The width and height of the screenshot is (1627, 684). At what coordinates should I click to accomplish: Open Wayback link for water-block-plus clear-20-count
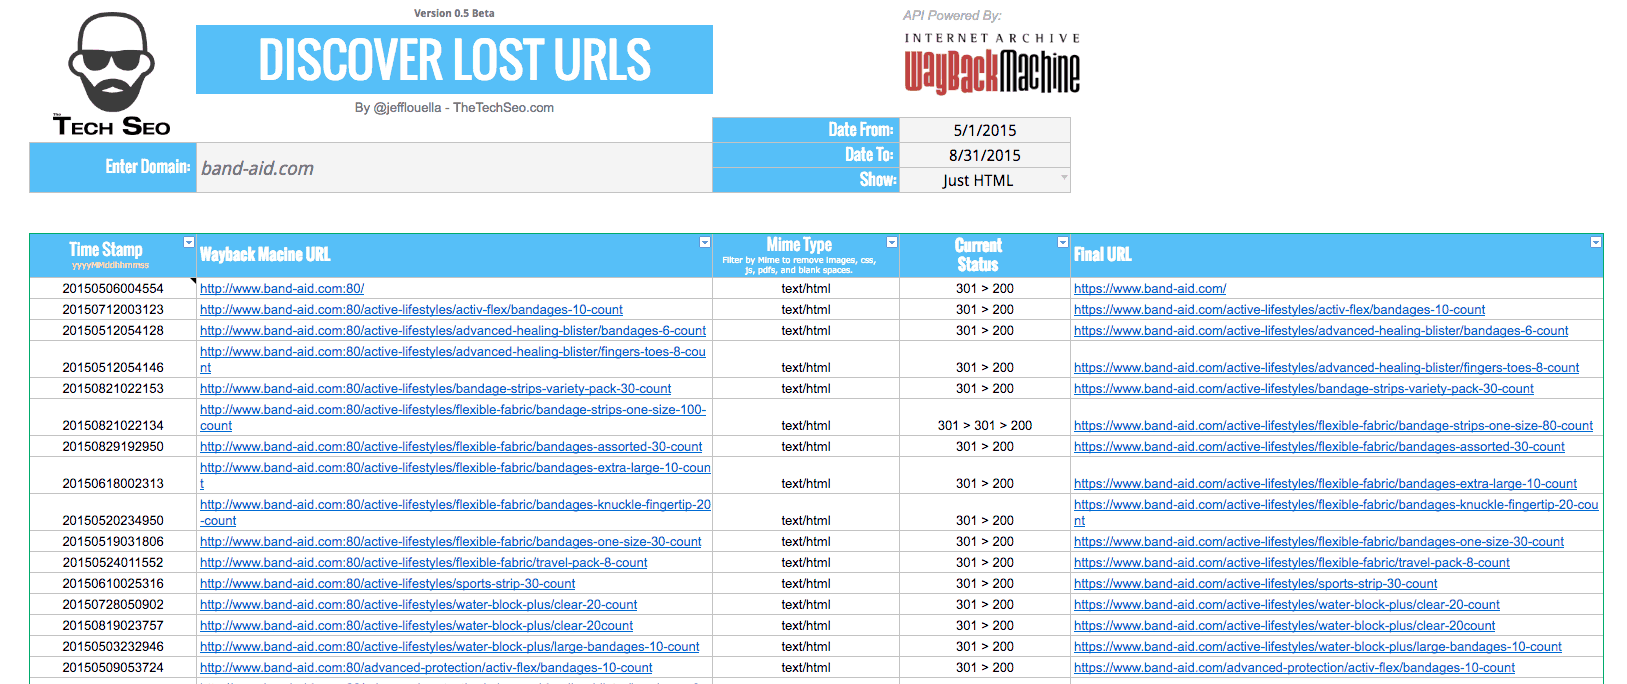tap(418, 605)
